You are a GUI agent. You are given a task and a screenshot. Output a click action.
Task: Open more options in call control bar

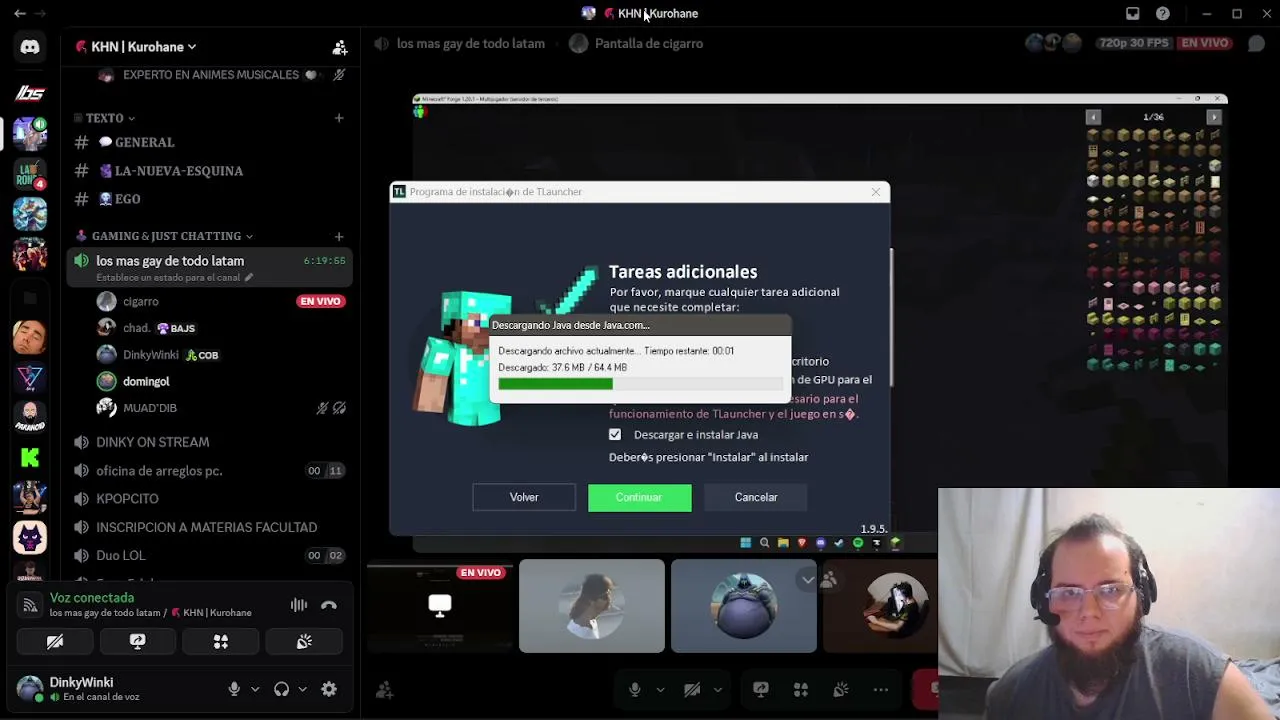coord(881,689)
